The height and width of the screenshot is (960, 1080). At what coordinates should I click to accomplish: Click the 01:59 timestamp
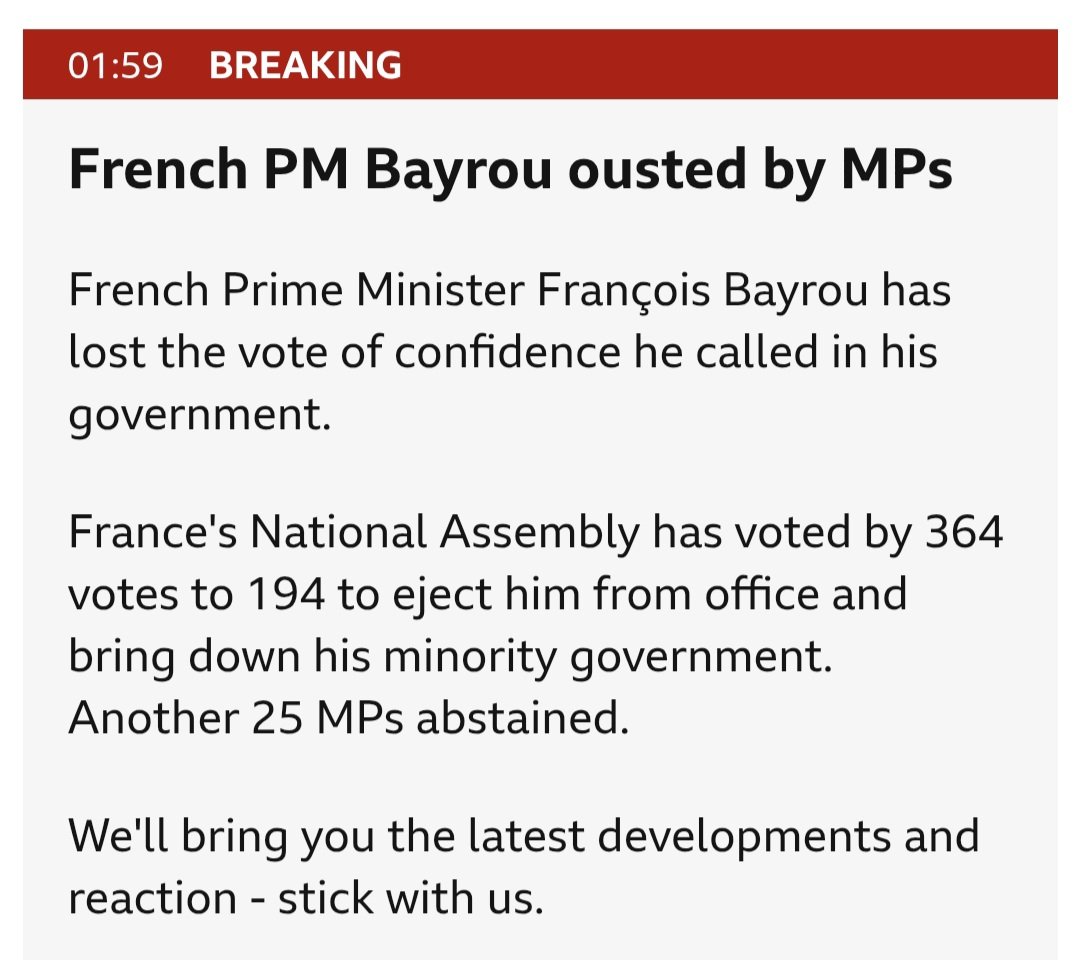coord(114,66)
